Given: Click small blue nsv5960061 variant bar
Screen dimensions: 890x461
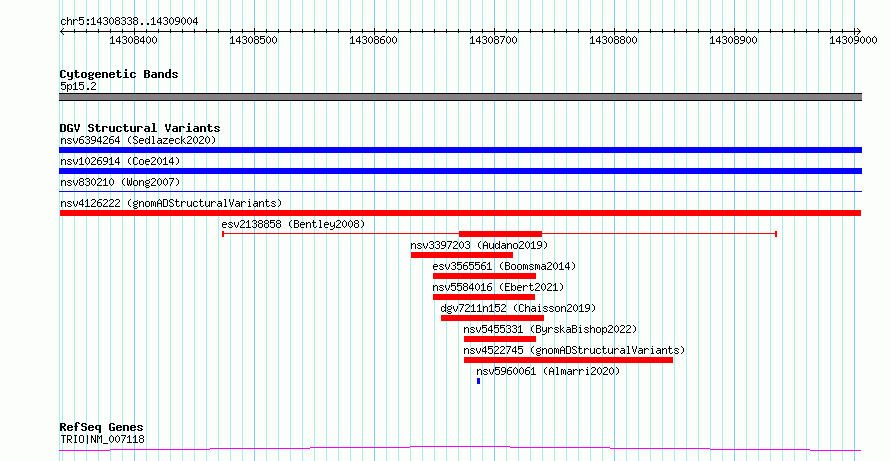Looking at the screenshot, I should (x=478, y=381).
